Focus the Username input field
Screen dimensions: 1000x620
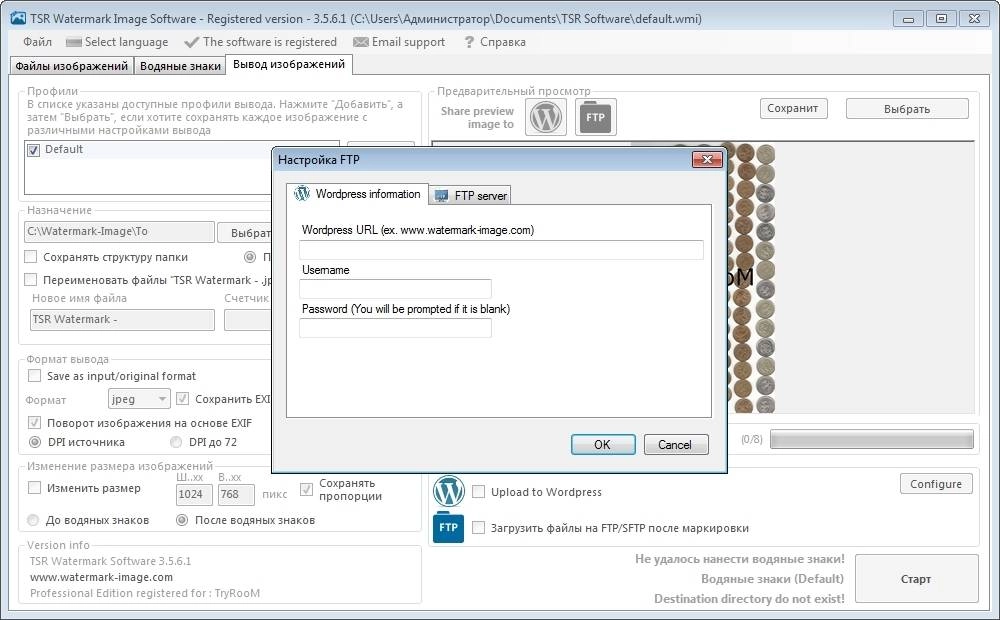(x=395, y=288)
